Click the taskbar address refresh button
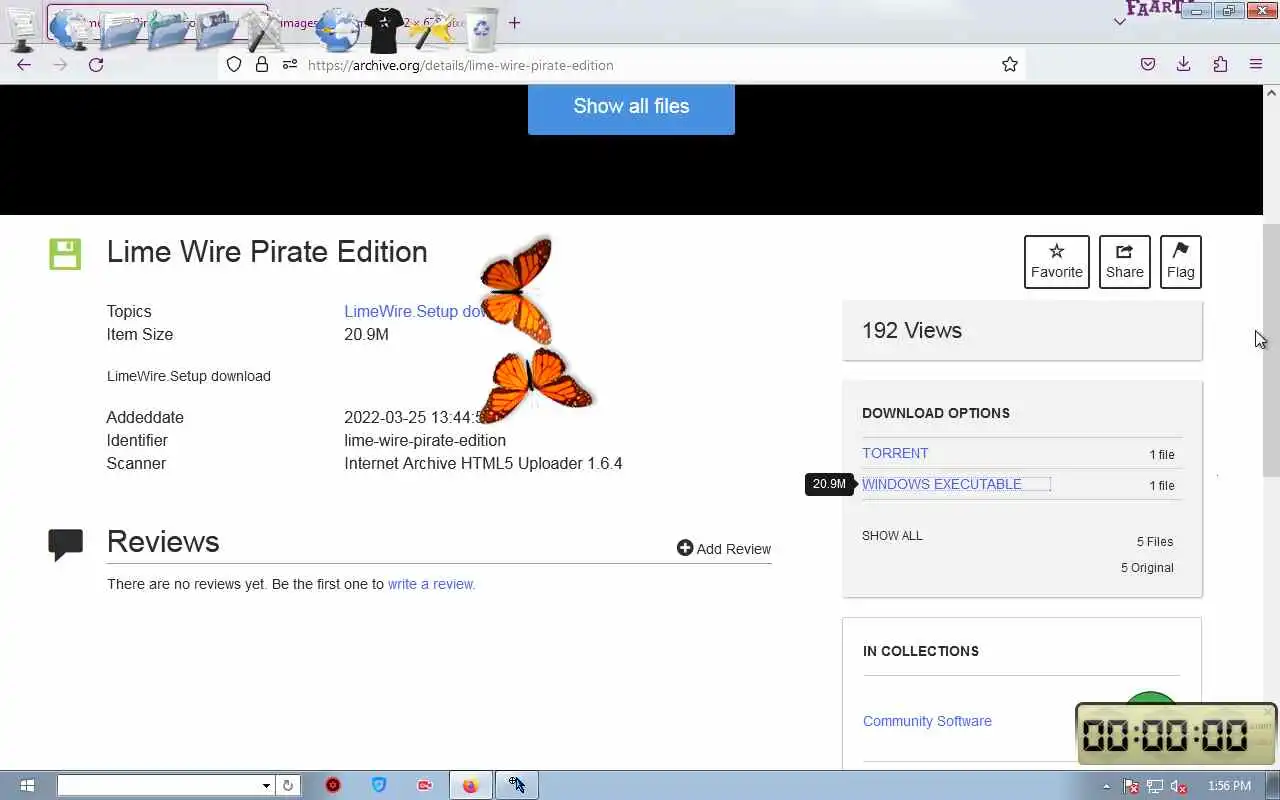This screenshot has width=1280, height=800. click(287, 786)
